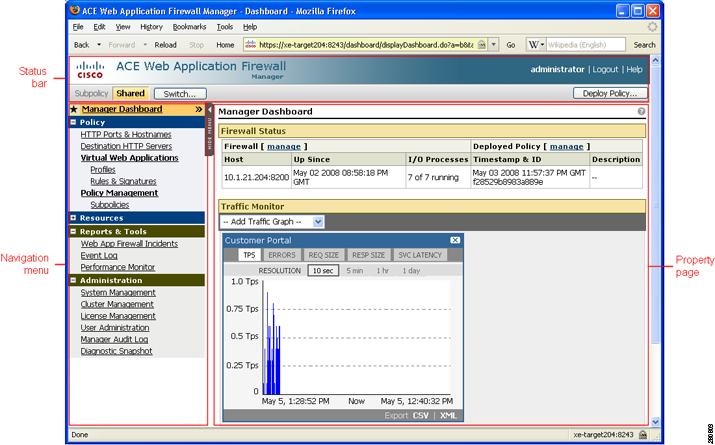
Task: Close the Customer Portal graph panel
Action: pyautogui.click(x=455, y=240)
